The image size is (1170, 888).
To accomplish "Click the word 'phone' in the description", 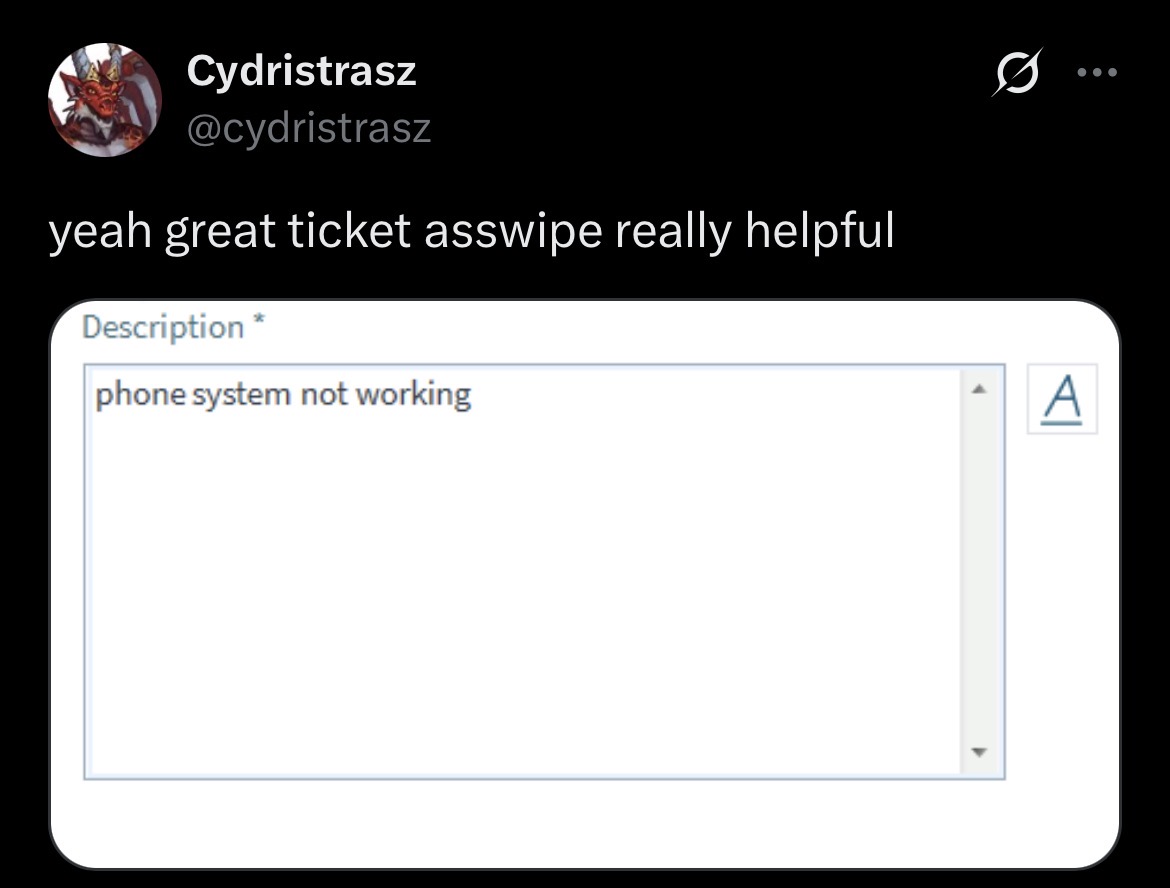I will [x=140, y=395].
